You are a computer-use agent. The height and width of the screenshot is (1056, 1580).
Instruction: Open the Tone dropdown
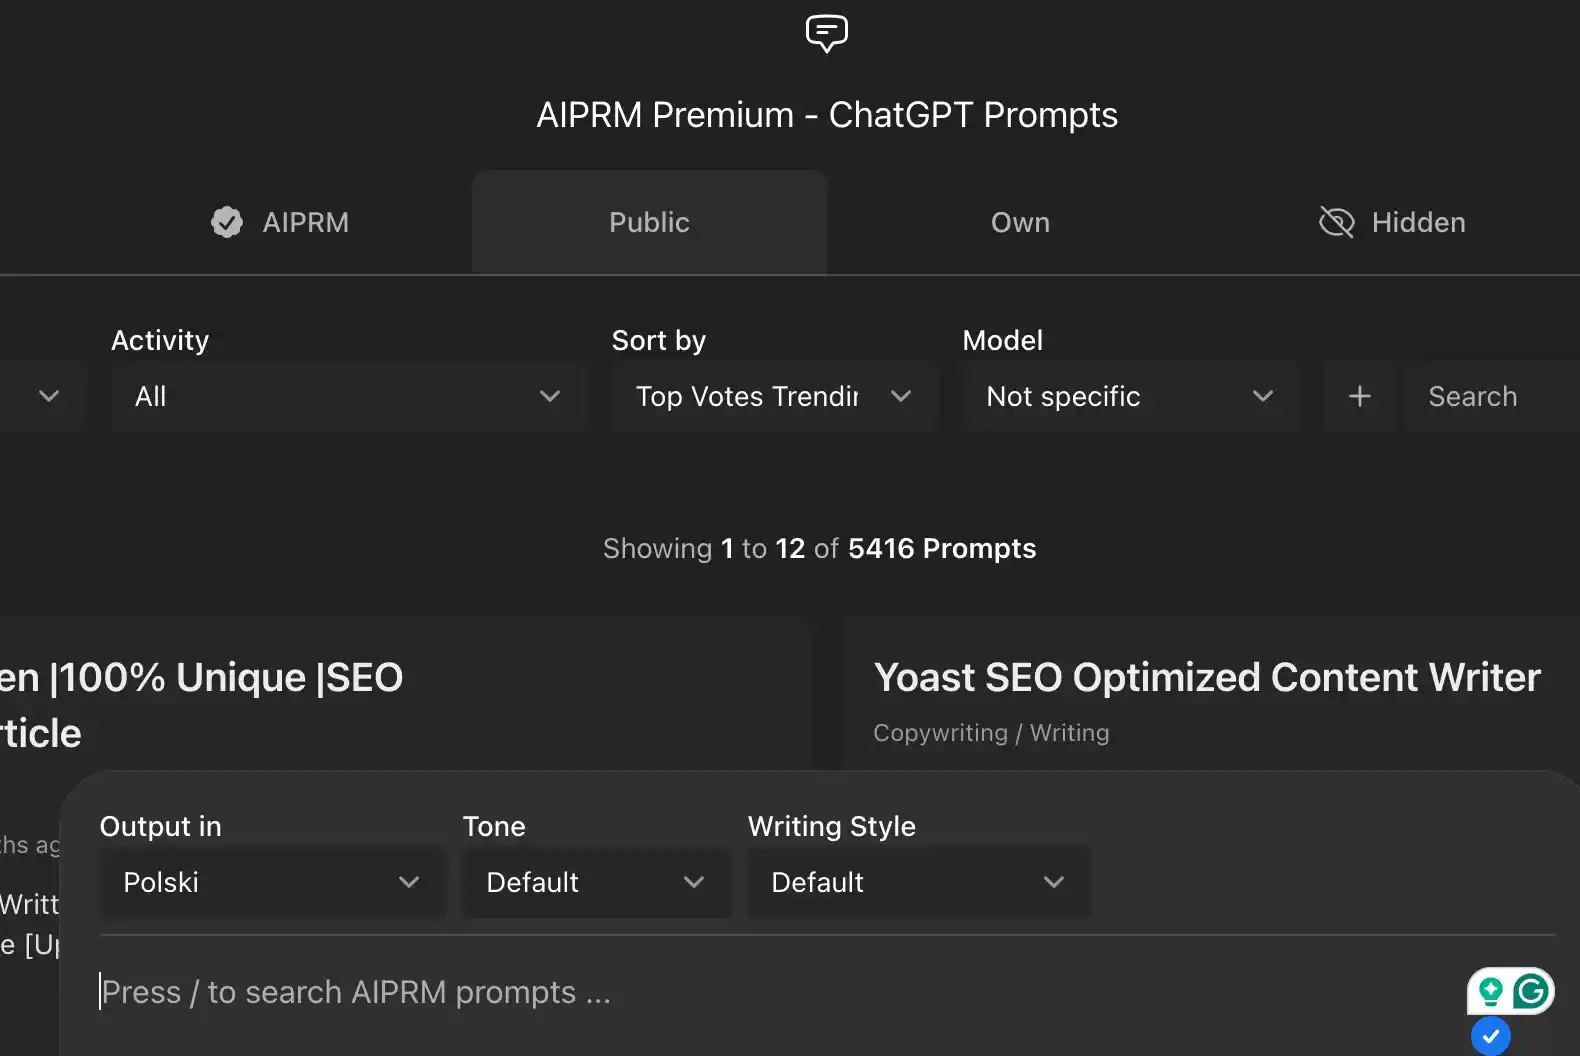click(x=595, y=882)
